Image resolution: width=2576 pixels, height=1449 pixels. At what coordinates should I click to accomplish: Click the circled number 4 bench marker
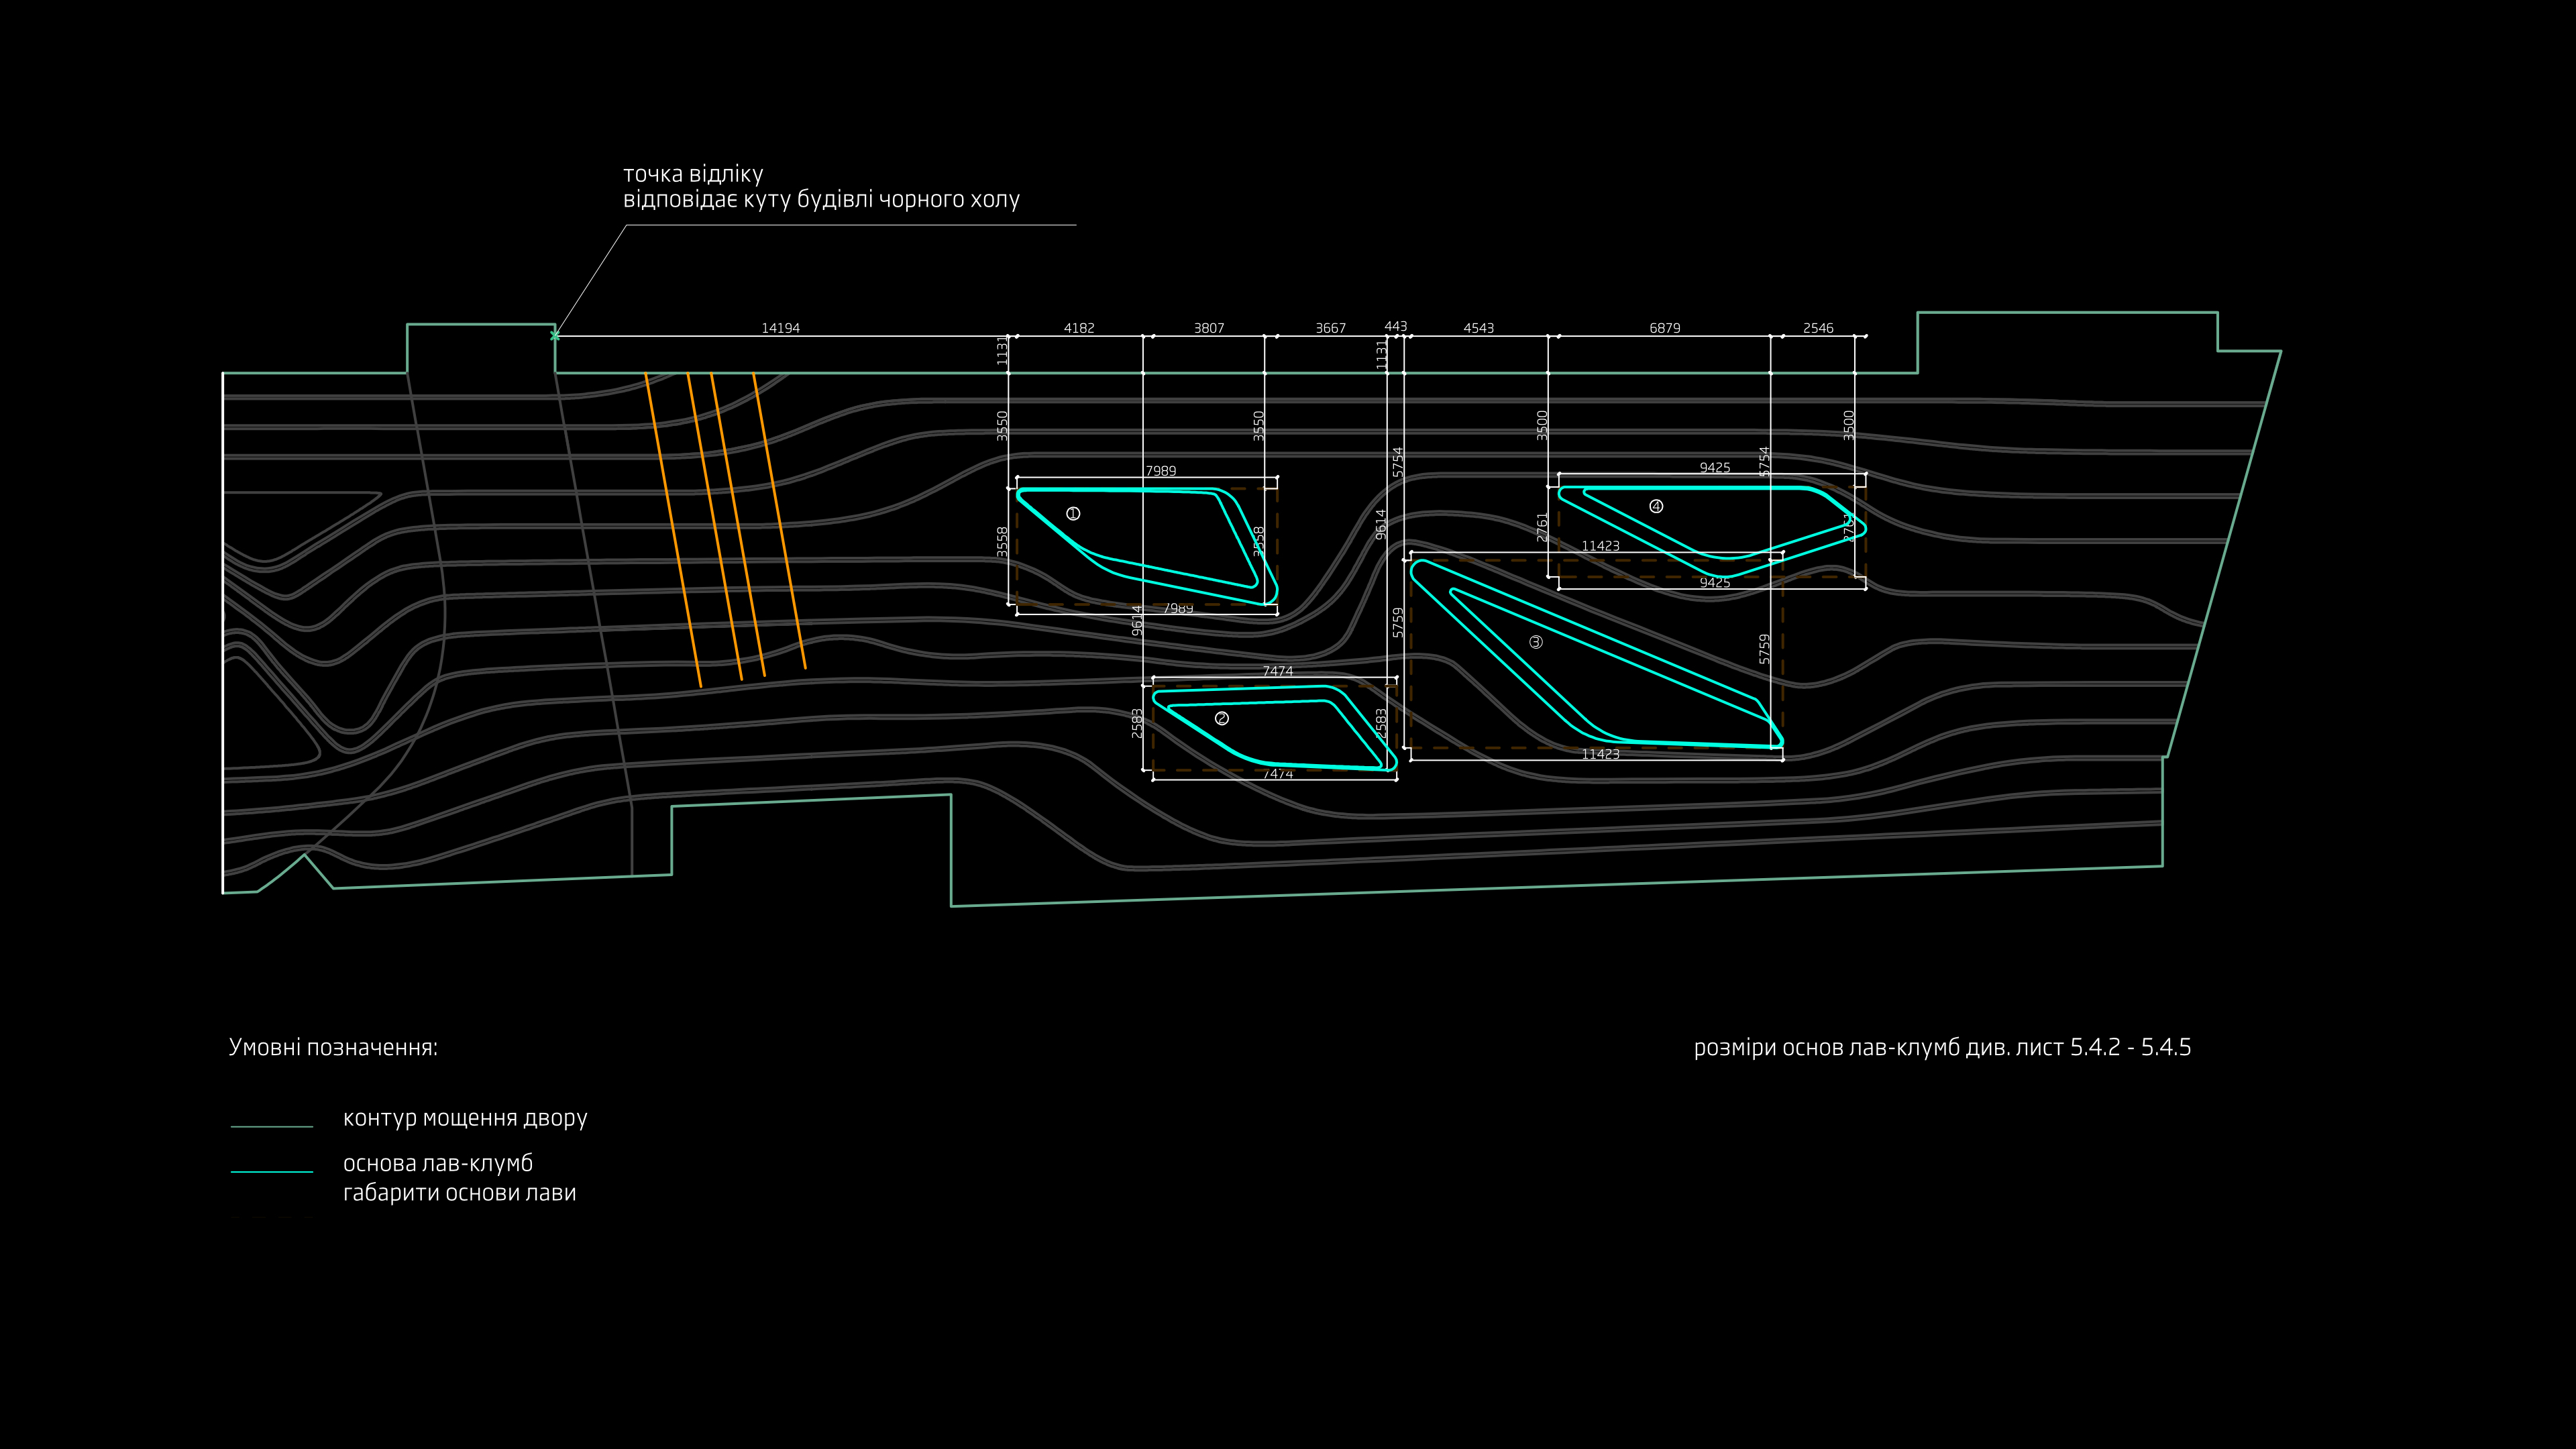tap(1656, 506)
